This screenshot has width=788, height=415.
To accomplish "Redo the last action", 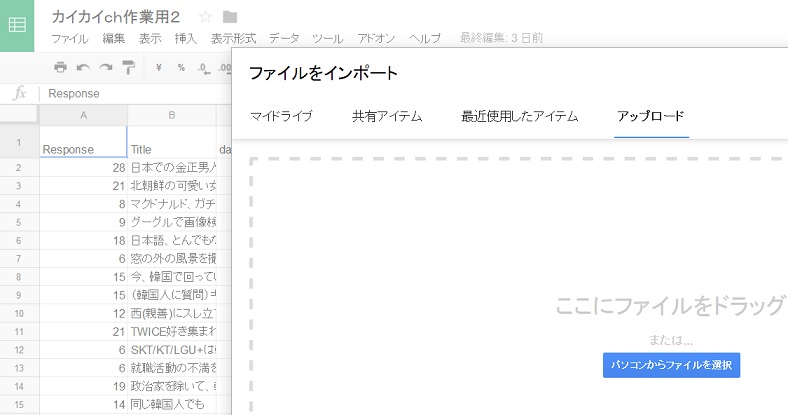I will pyautogui.click(x=105, y=67).
